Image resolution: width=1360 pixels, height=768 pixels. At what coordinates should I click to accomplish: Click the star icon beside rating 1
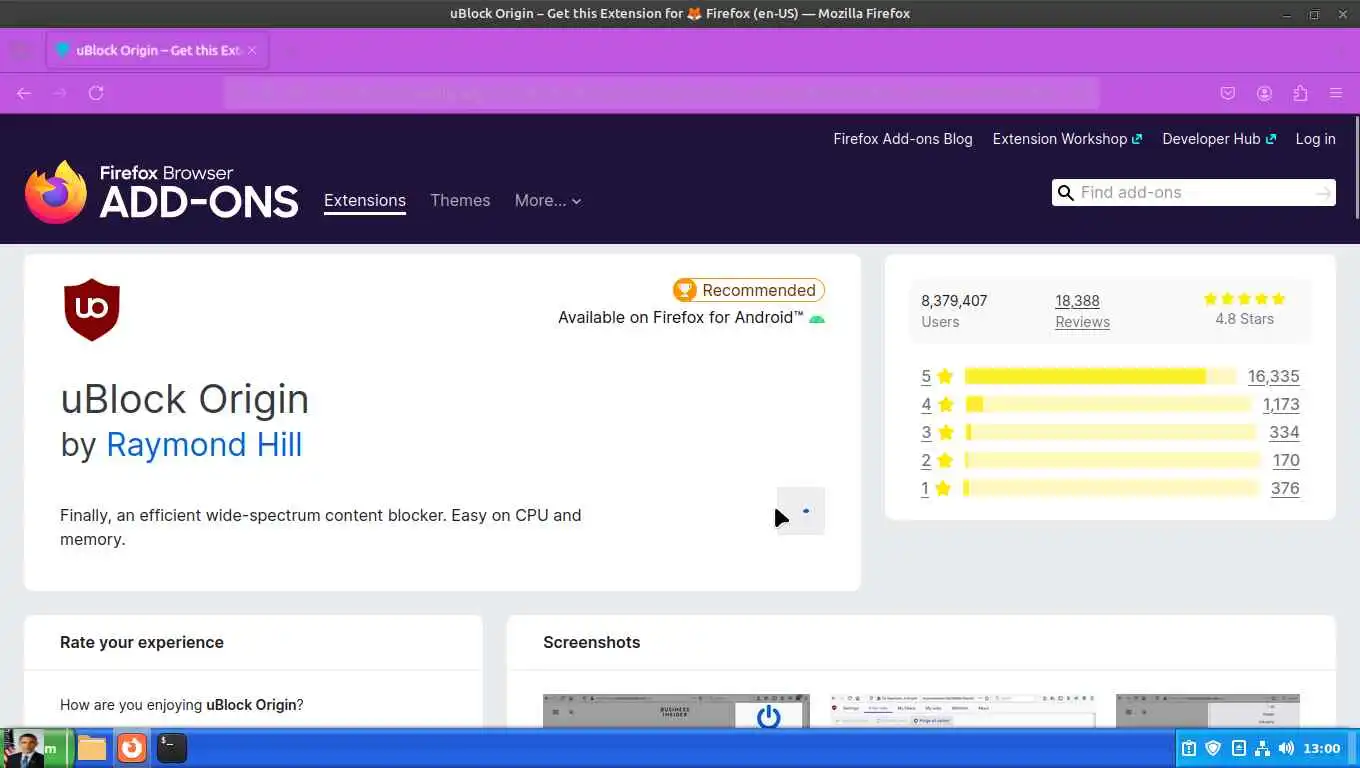943,489
